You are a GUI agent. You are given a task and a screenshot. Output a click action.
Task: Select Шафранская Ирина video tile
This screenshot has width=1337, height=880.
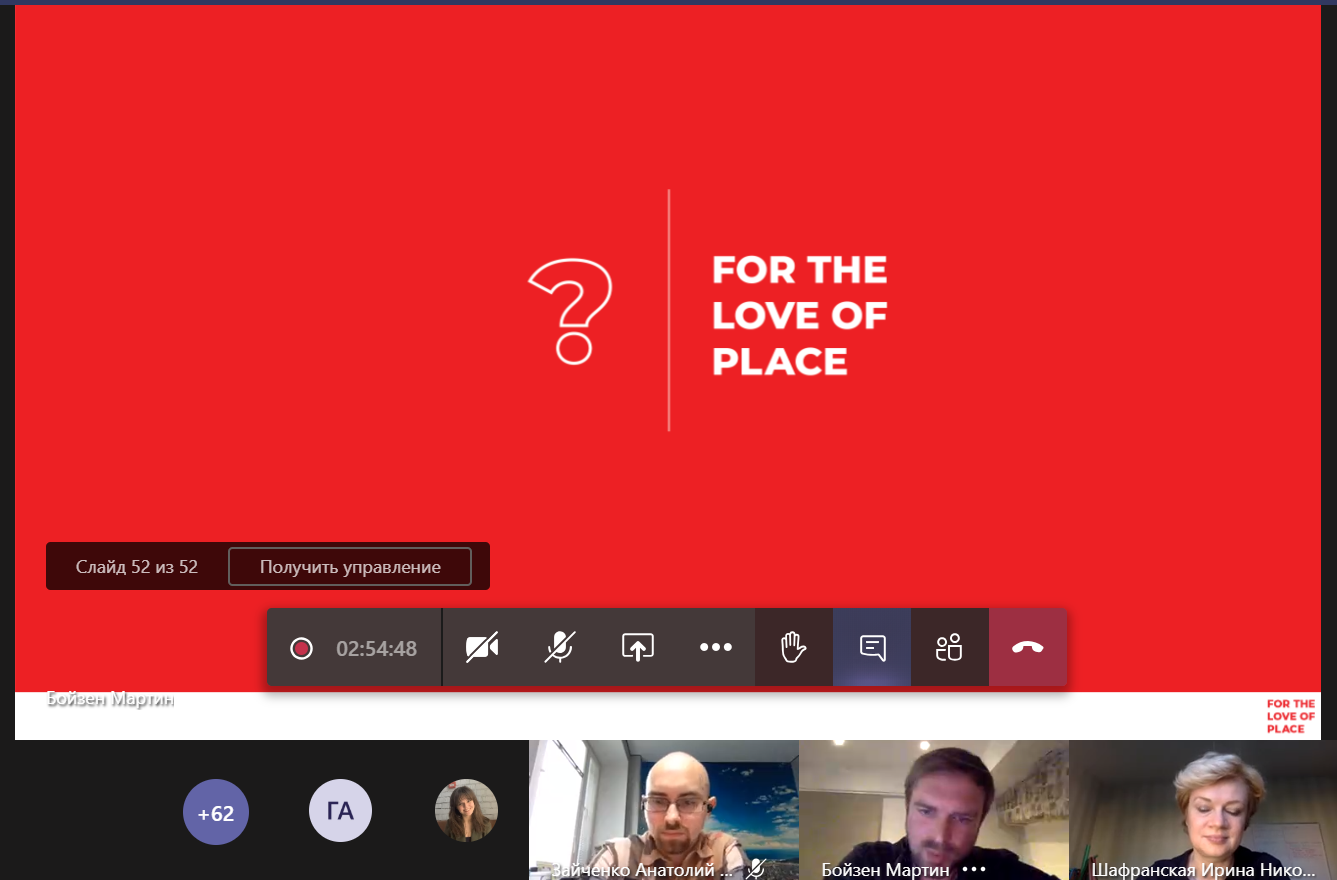[x=1203, y=810]
